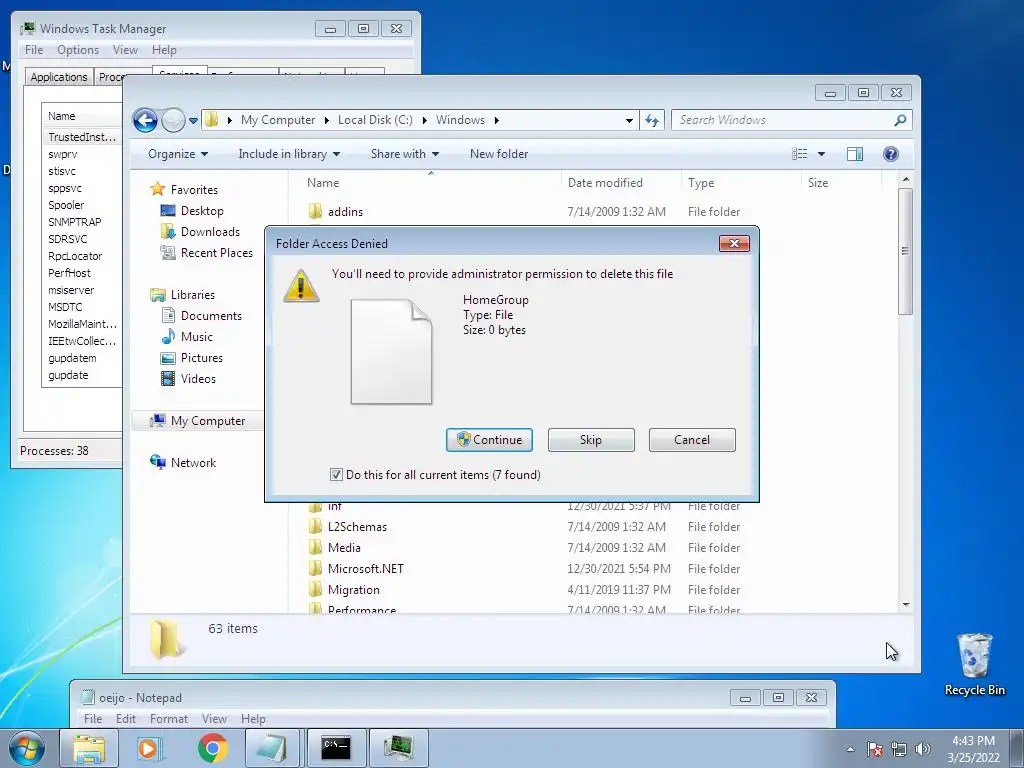
Task: Open the view options dropdown arrow
Action: [x=822, y=154]
